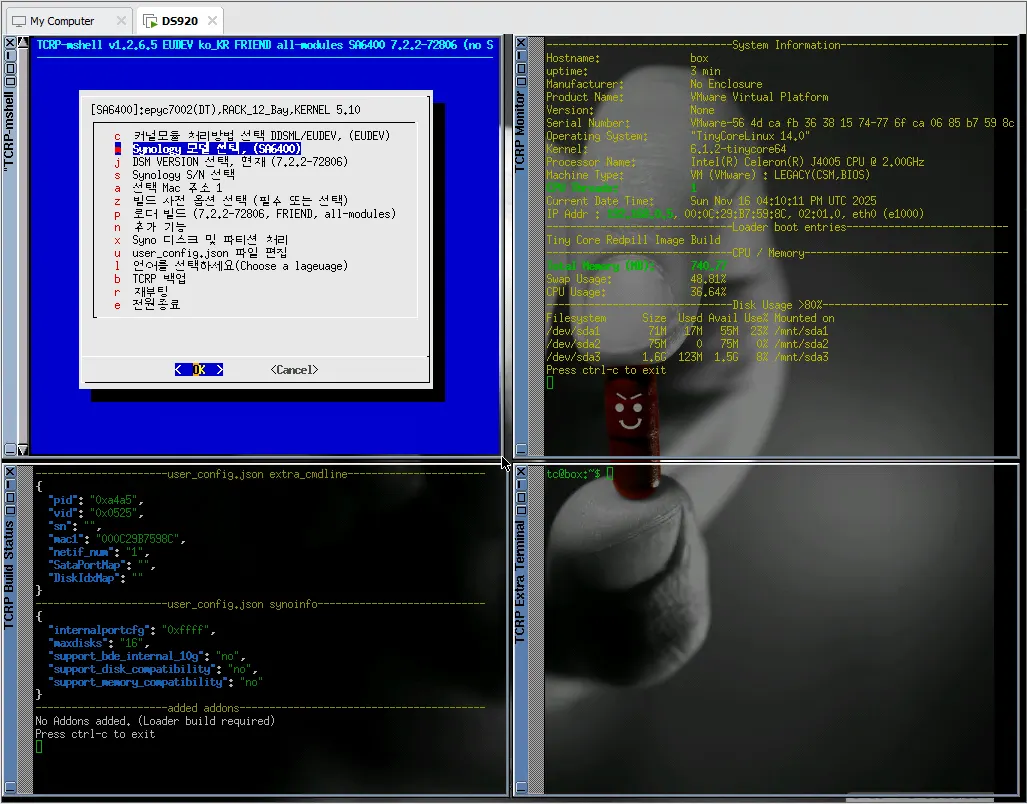Click the TCRP-mshell scrollbar up arrow
The image size is (1027, 804).
pyautogui.click(x=23, y=43)
